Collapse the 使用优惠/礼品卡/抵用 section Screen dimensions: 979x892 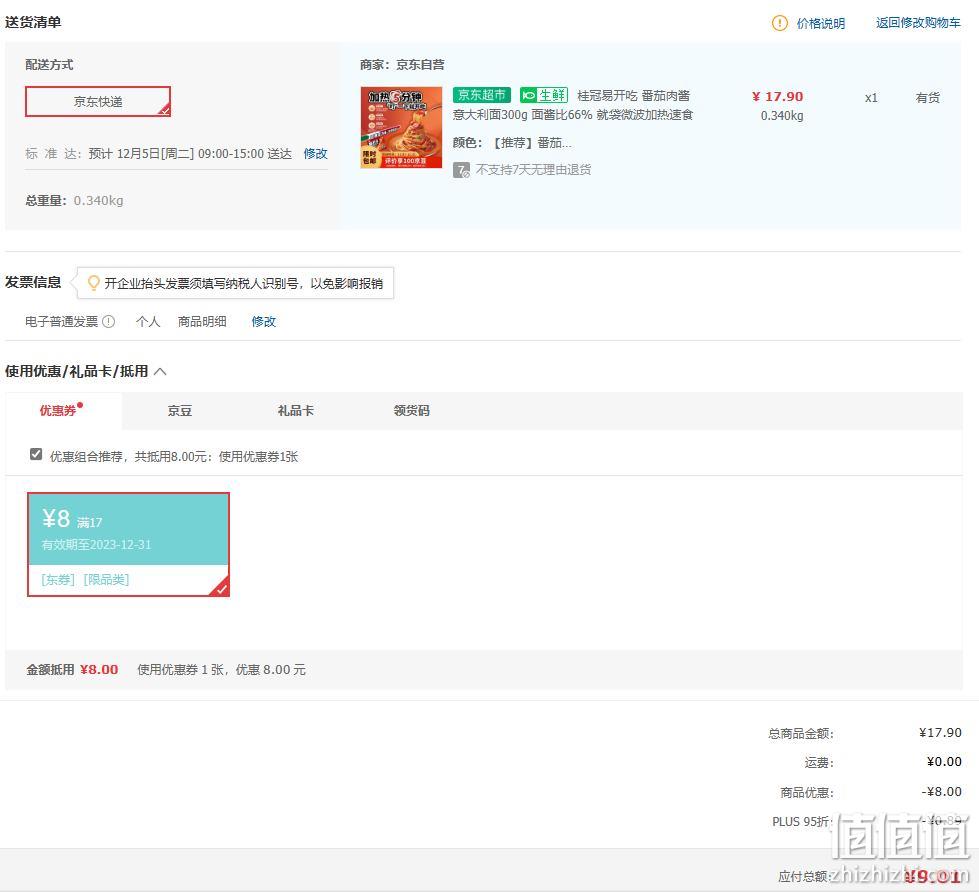pos(160,371)
